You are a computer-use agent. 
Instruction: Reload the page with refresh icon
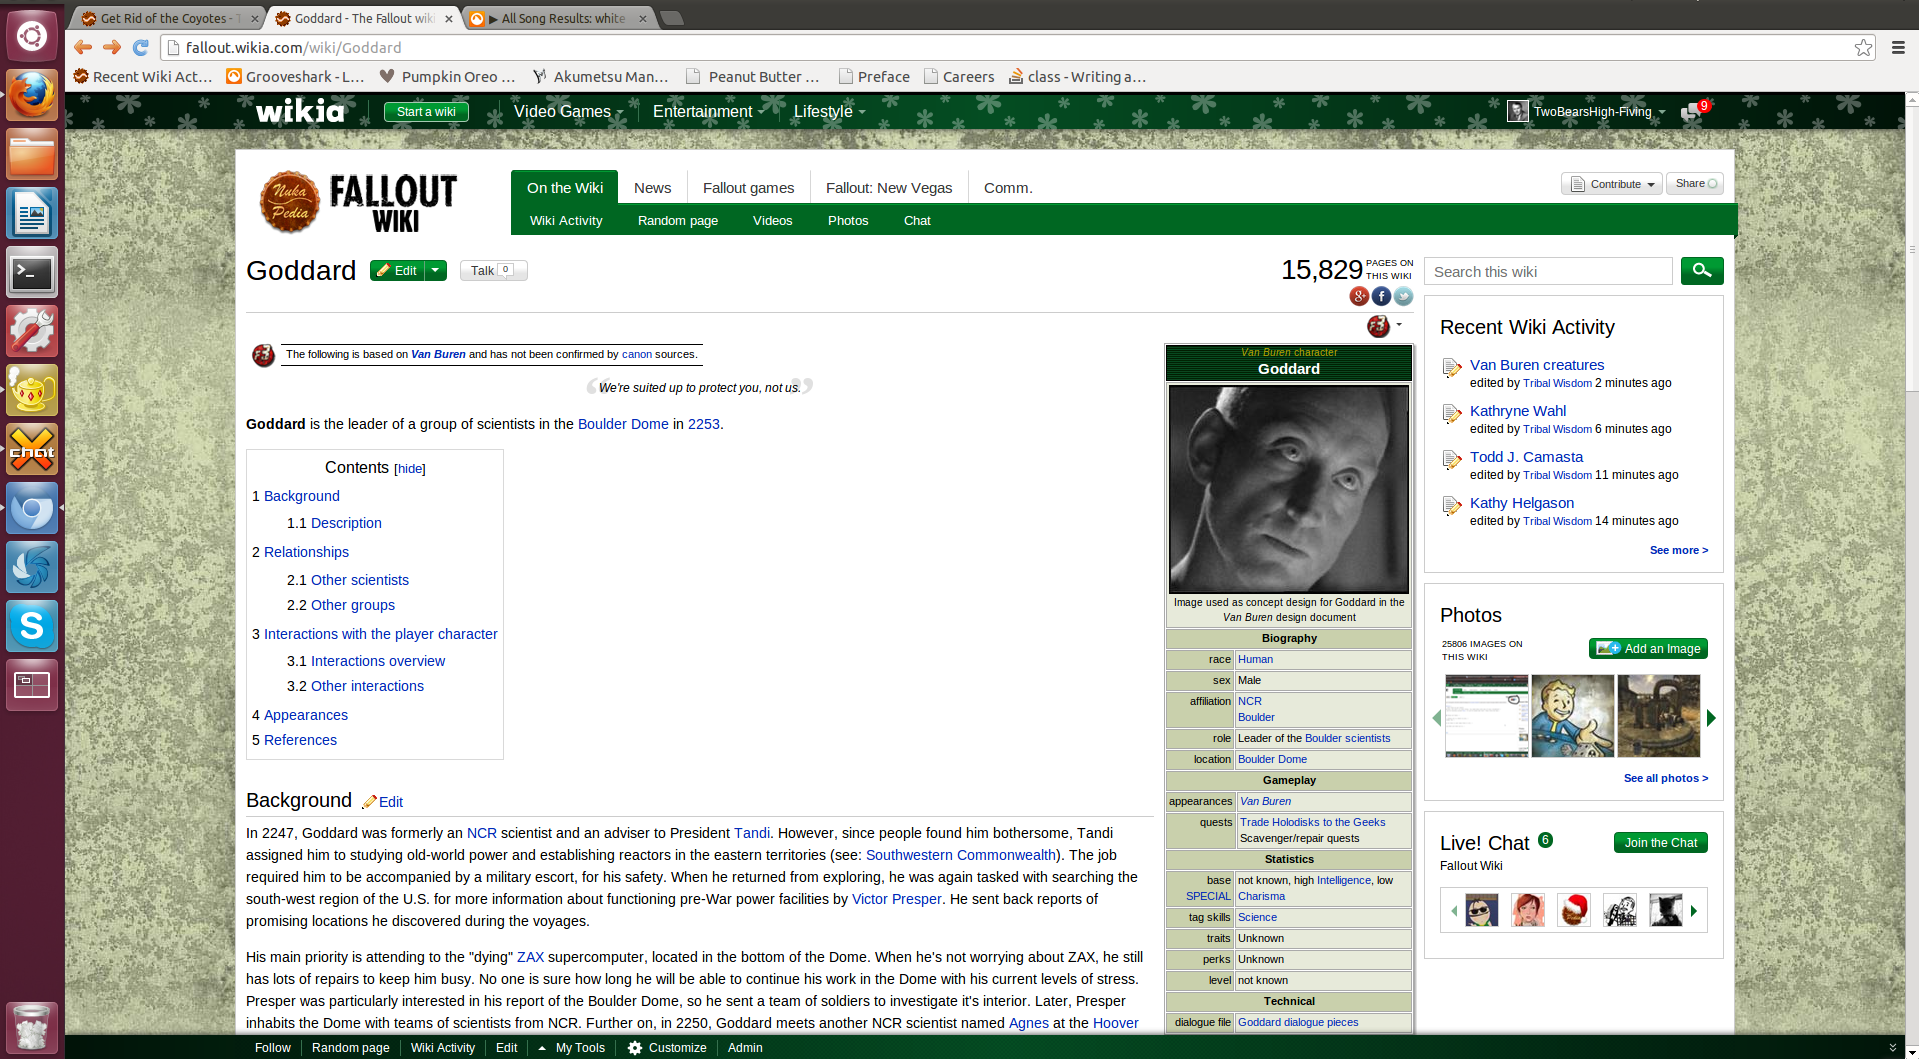(x=141, y=47)
